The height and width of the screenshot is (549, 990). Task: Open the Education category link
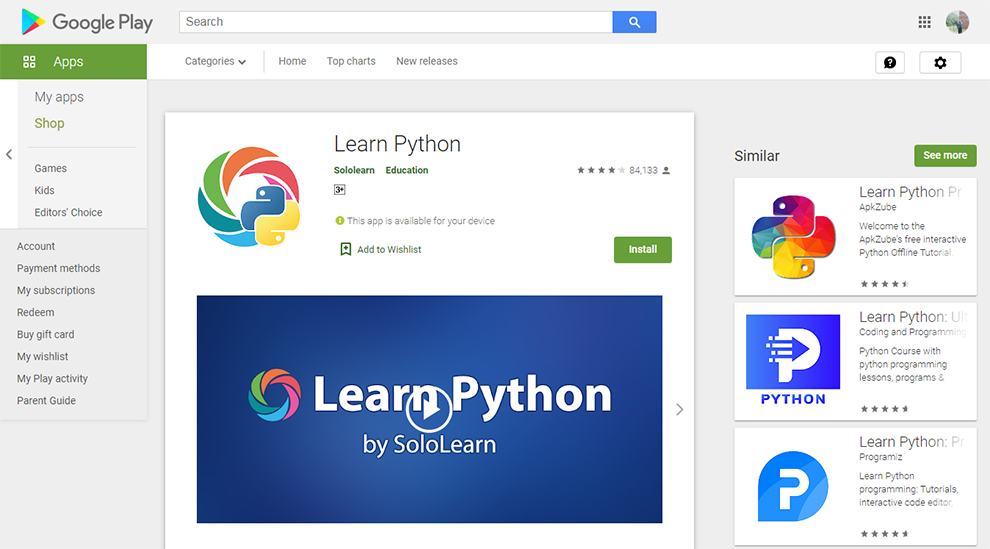click(x=407, y=170)
